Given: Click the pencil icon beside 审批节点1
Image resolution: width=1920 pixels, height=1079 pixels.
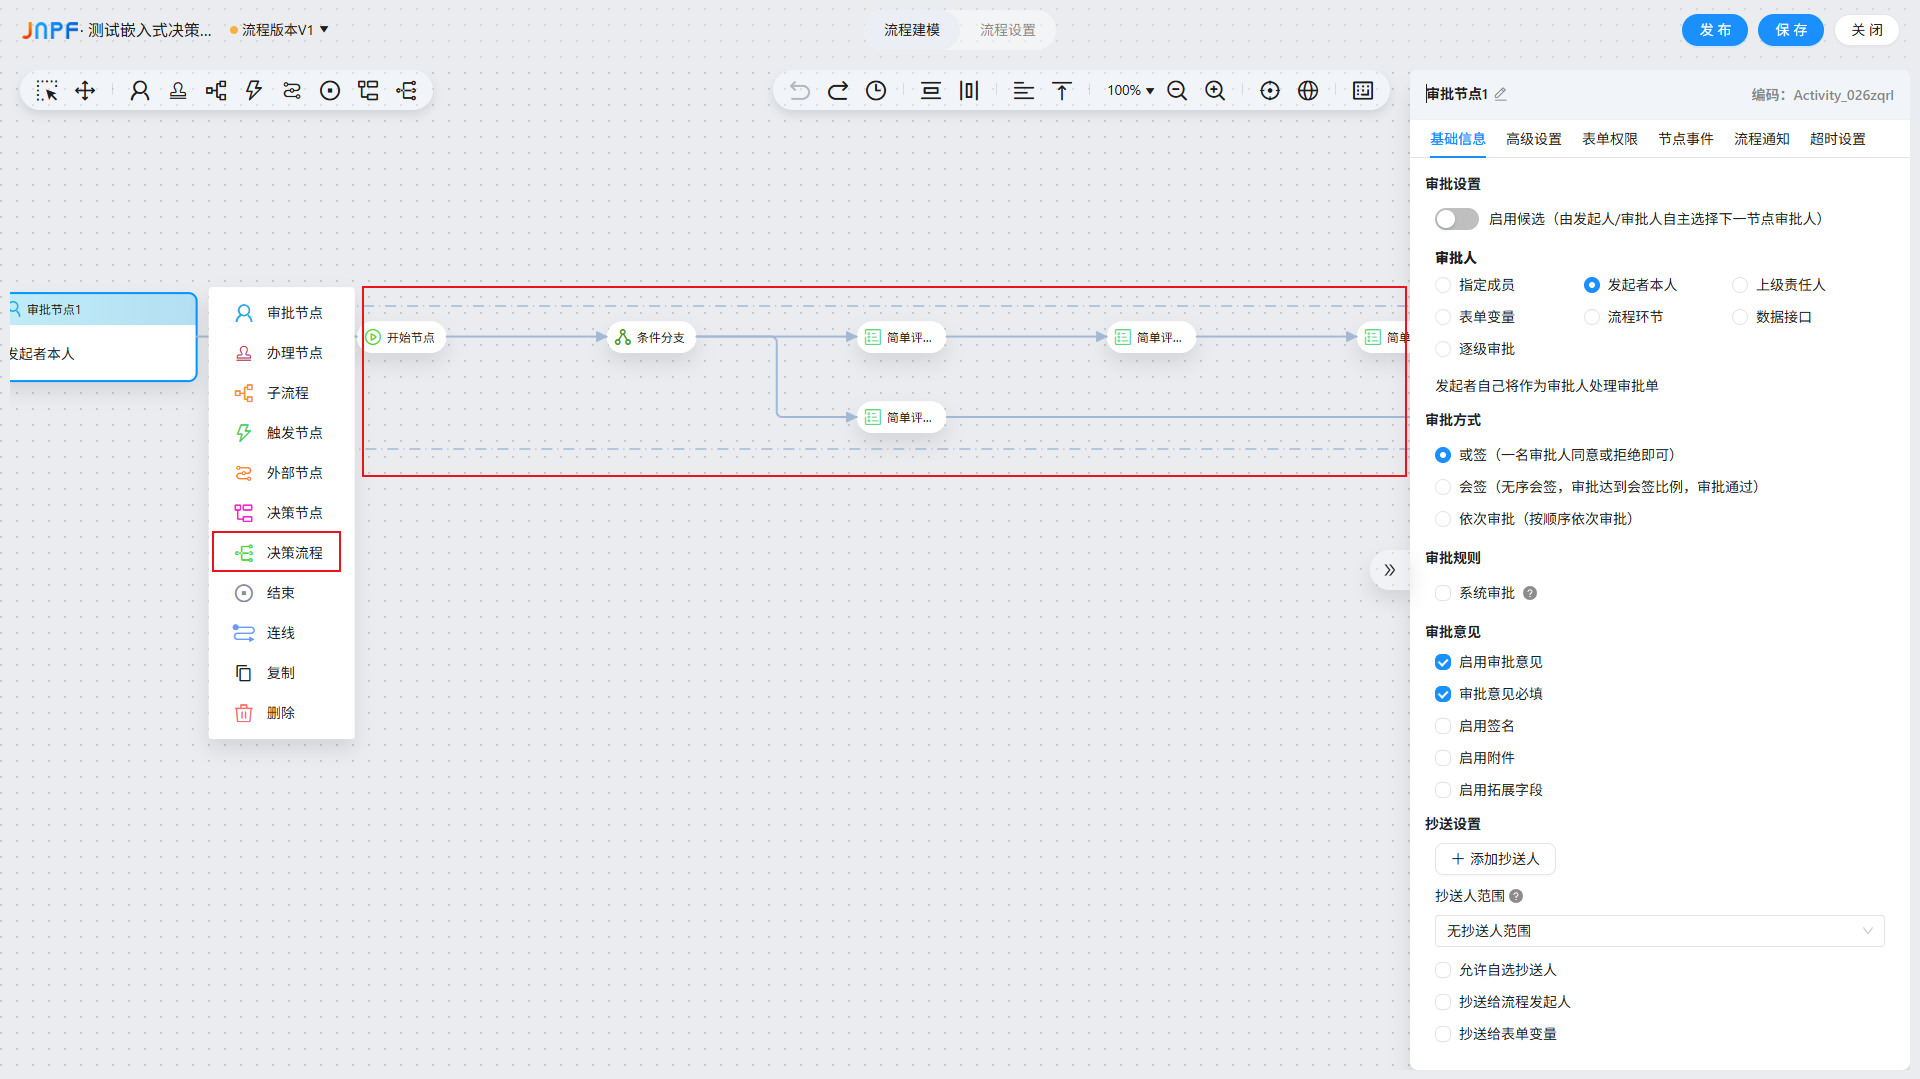Looking at the screenshot, I should pyautogui.click(x=1501, y=94).
